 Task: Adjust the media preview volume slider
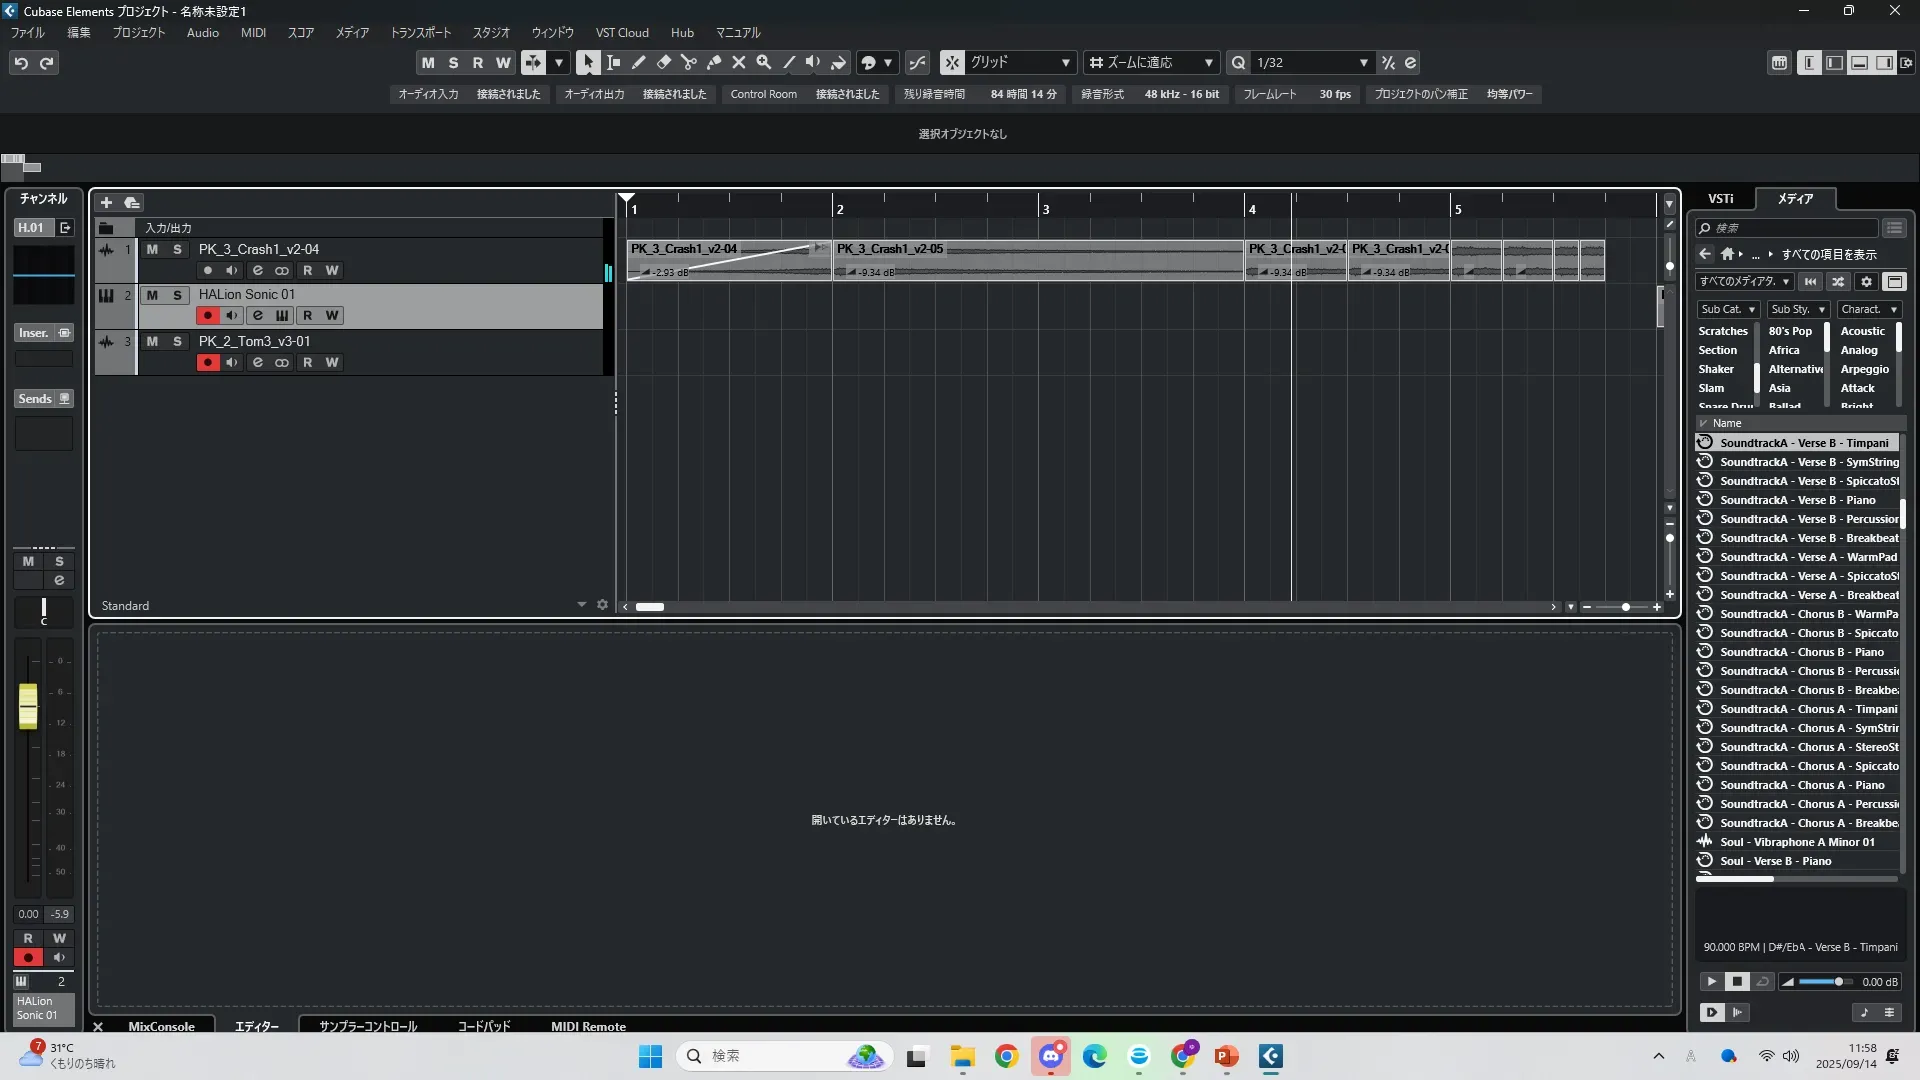coord(1836,982)
